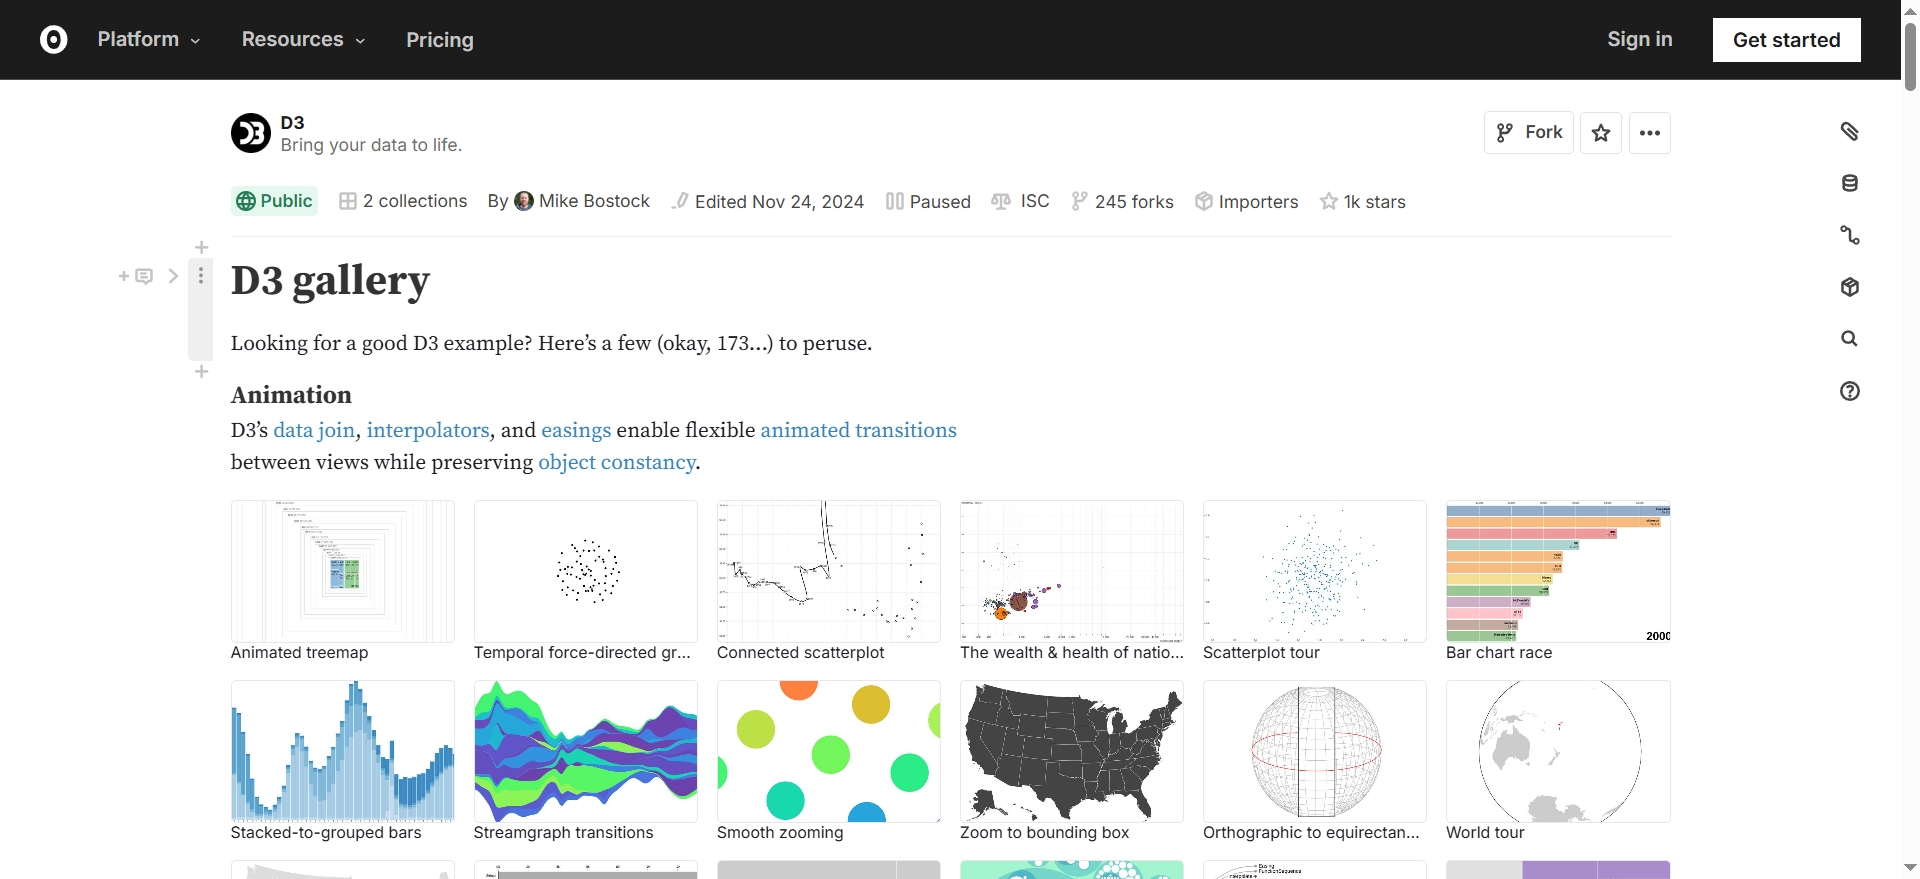Click the Paused status indicator
Image resolution: width=1920 pixels, height=879 pixels.
tap(928, 201)
